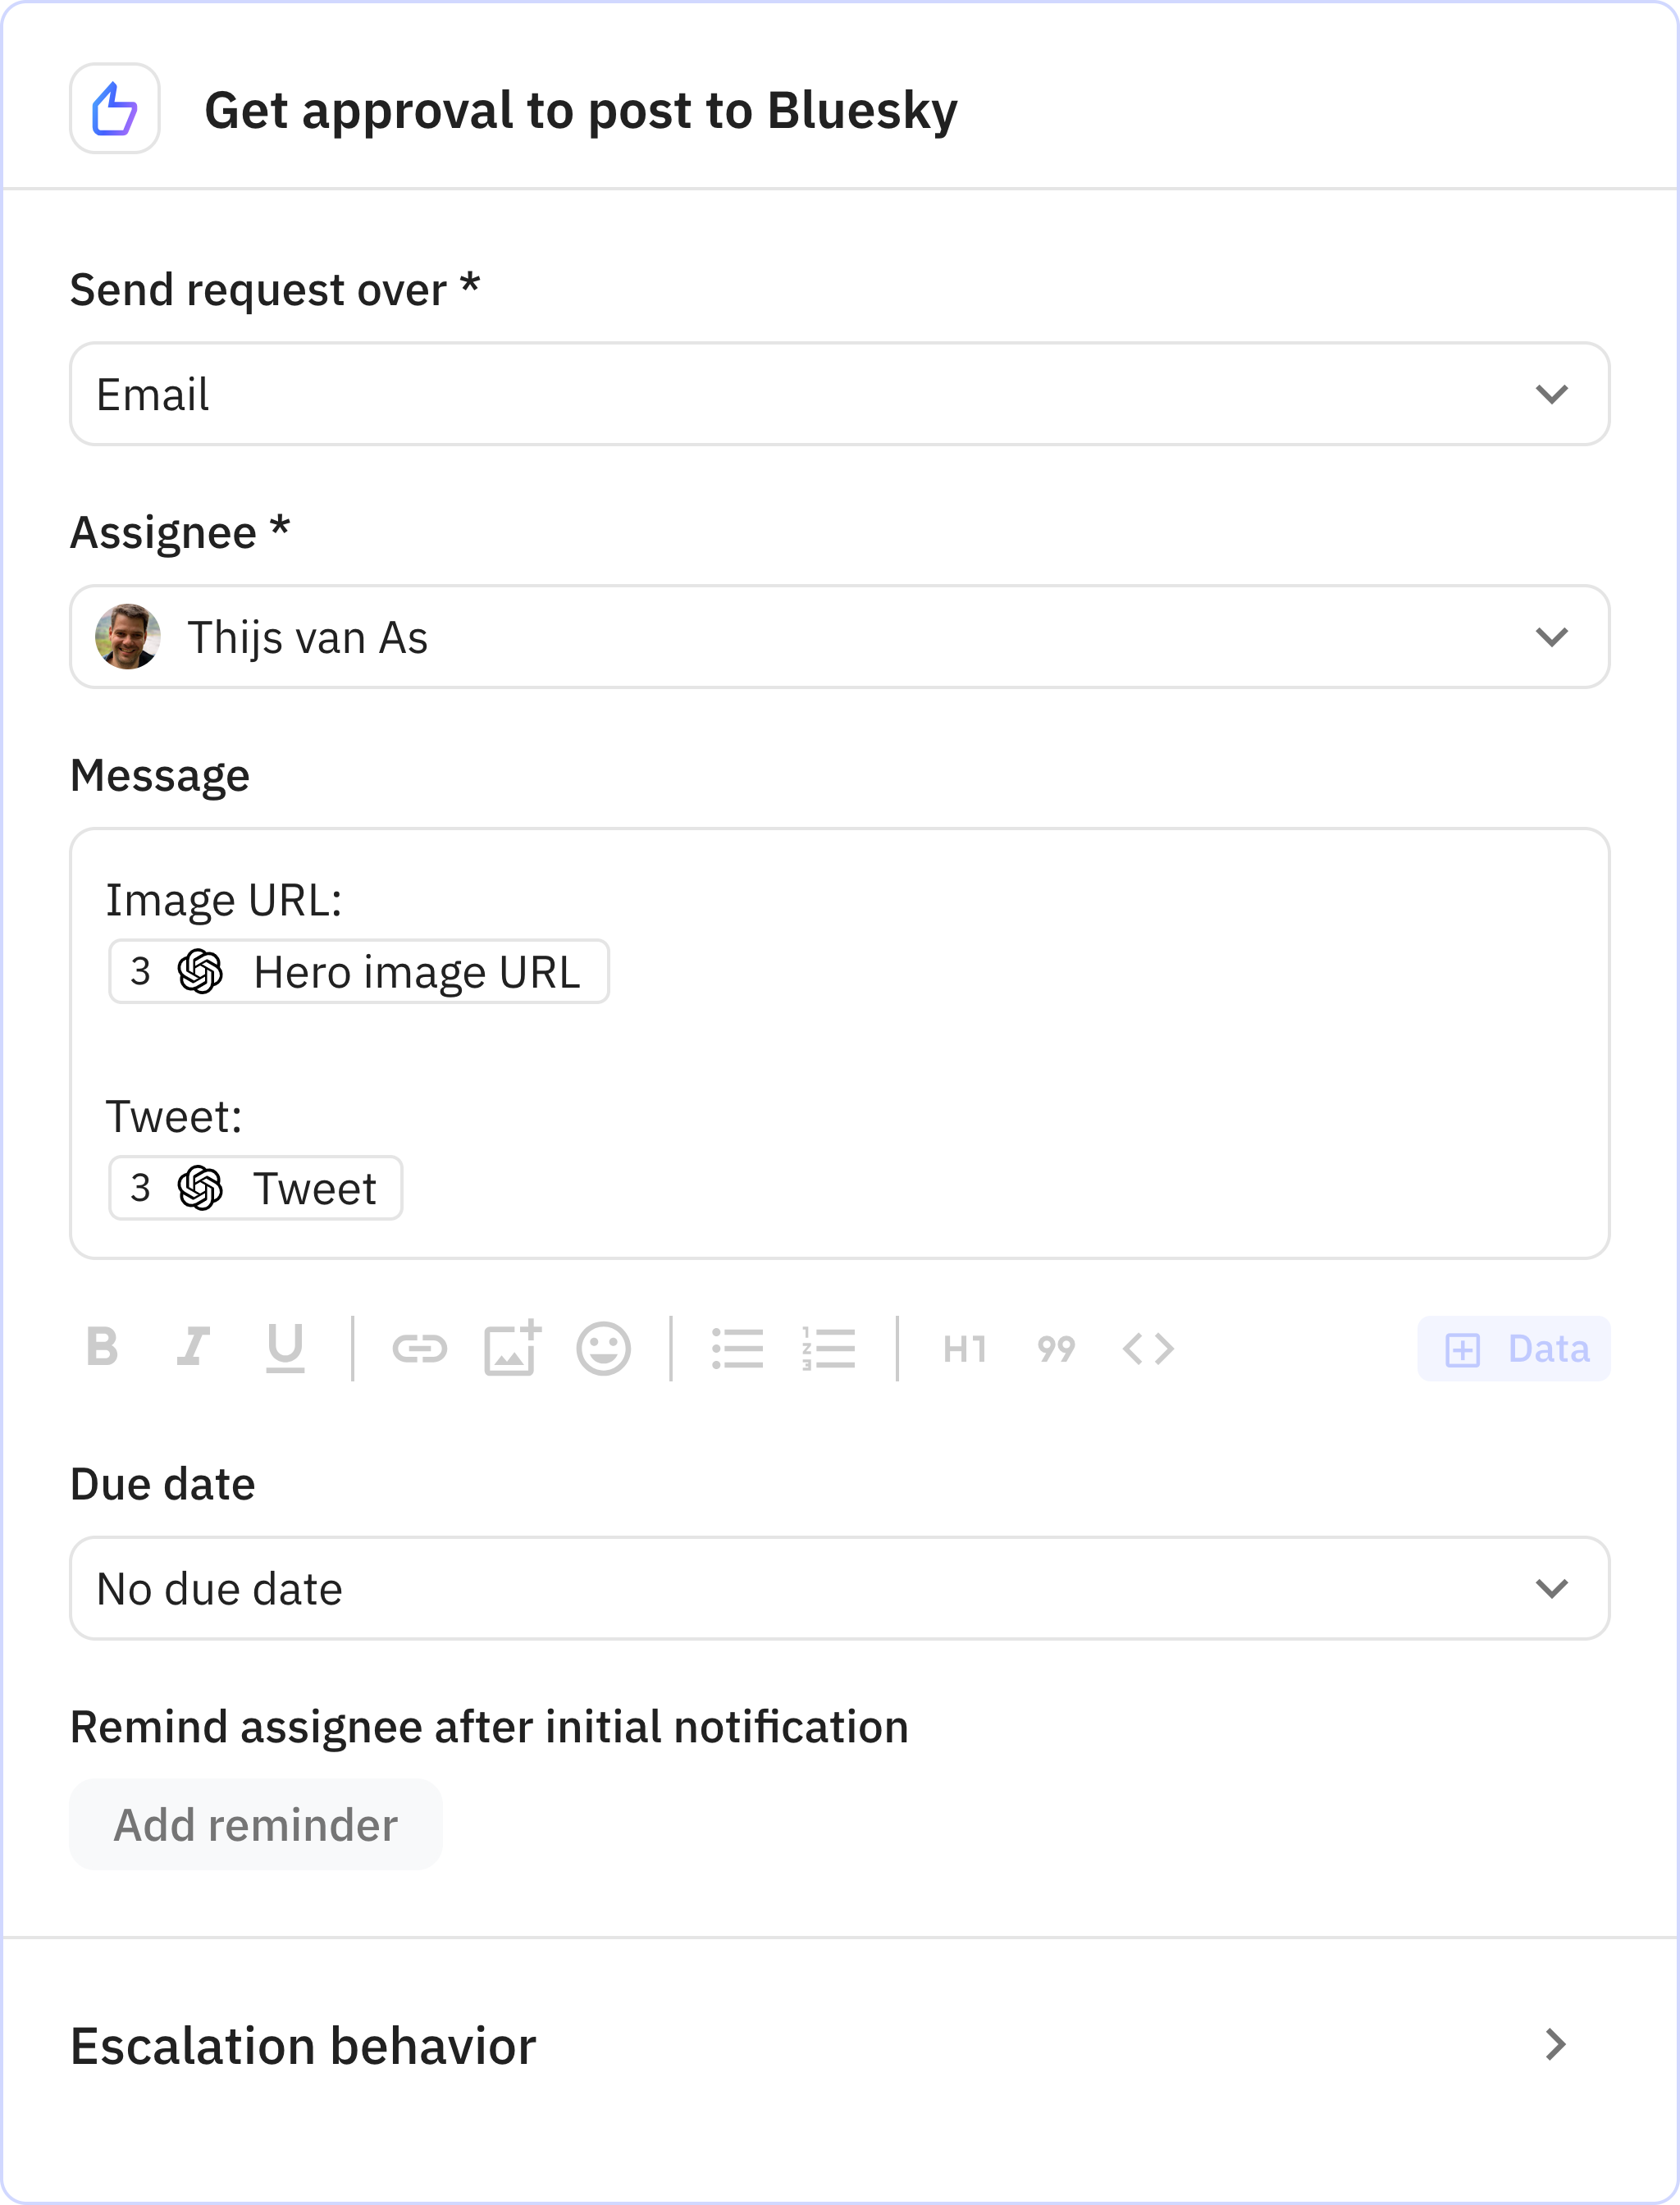Viewport: 1680px width, 2205px height.
Task: Open the emoji picker
Action: click(603, 1348)
